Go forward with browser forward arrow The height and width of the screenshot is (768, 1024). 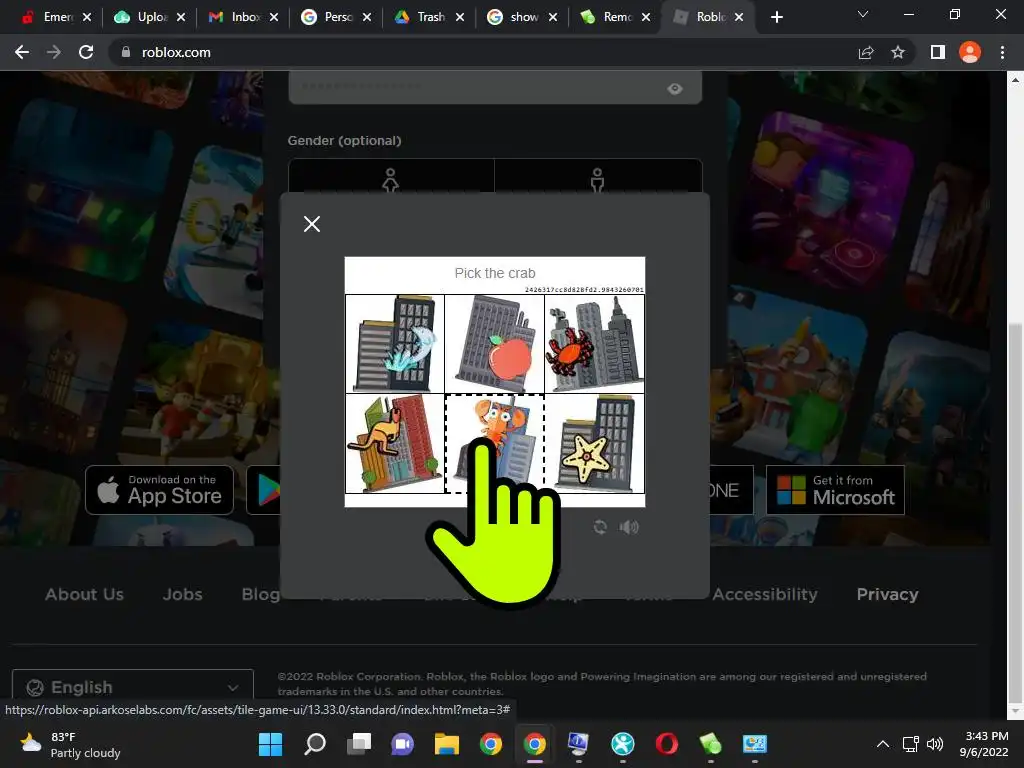[x=54, y=52]
